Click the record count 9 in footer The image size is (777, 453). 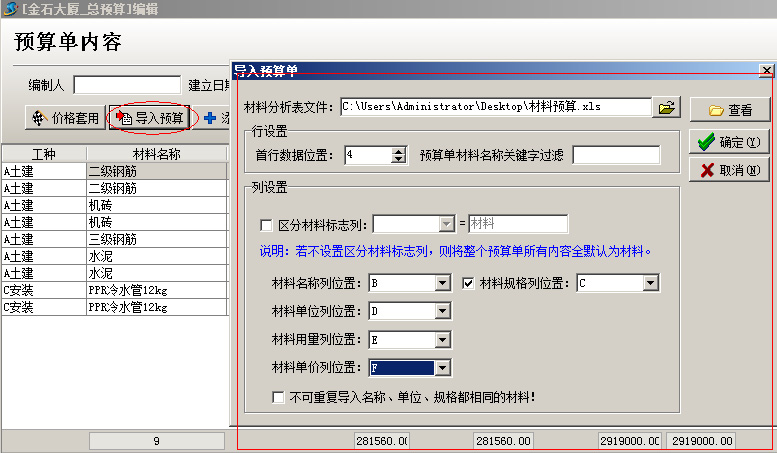pos(157,441)
